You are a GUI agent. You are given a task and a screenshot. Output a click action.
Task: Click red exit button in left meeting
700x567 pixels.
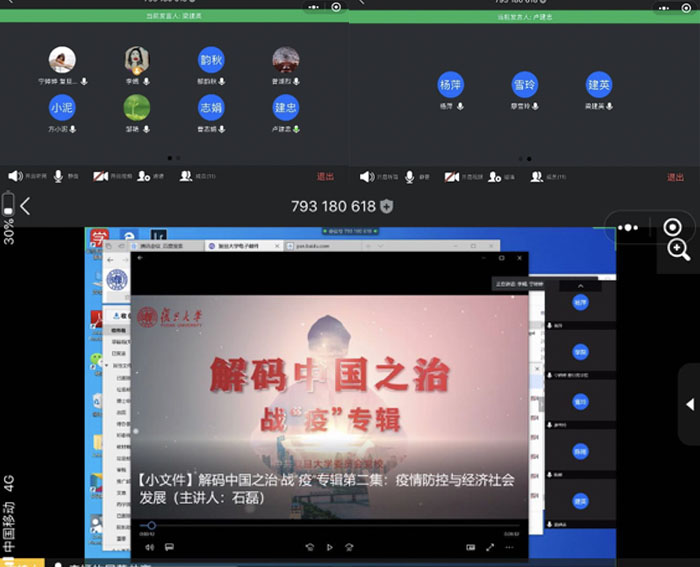click(x=325, y=177)
